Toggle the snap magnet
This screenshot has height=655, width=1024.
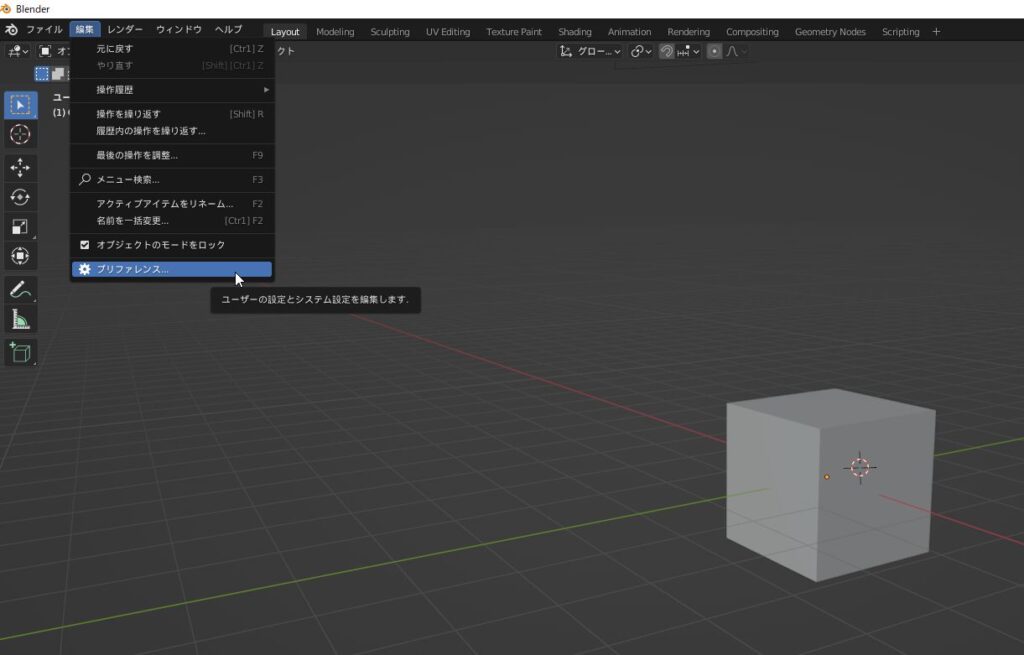pyautogui.click(x=666, y=51)
